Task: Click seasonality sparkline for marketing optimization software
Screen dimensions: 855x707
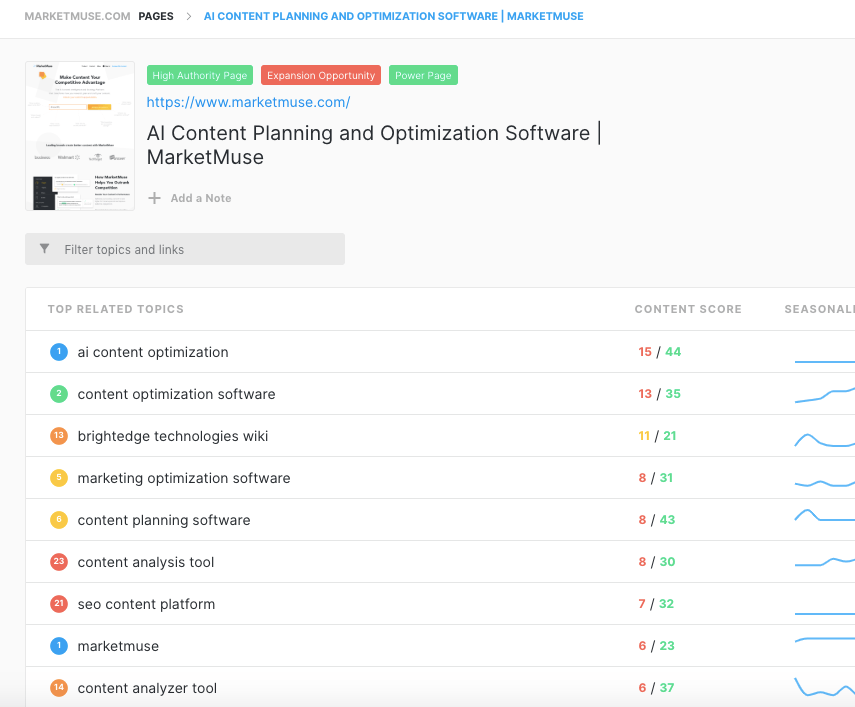Action: click(824, 483)
